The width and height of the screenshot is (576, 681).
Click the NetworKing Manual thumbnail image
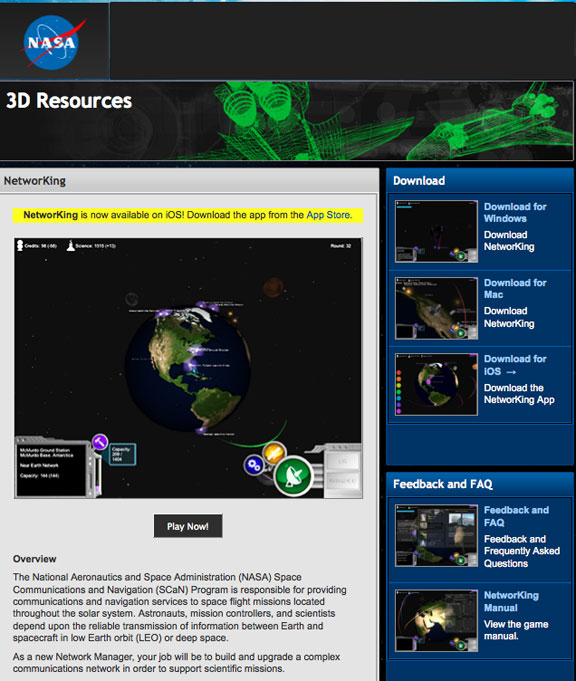pos(436,621)
